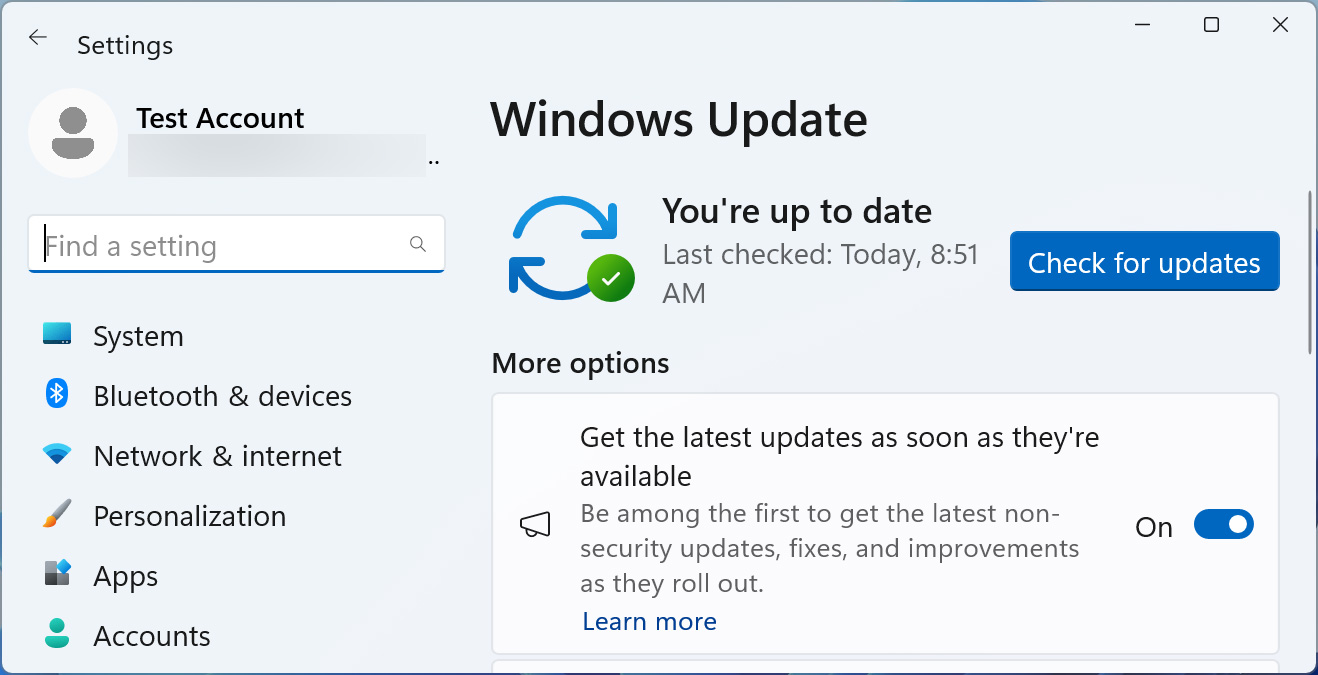Screen dimensions: 1318x675
Task: Click the System monitor icon in sidebar
Action: coord(57,335)
